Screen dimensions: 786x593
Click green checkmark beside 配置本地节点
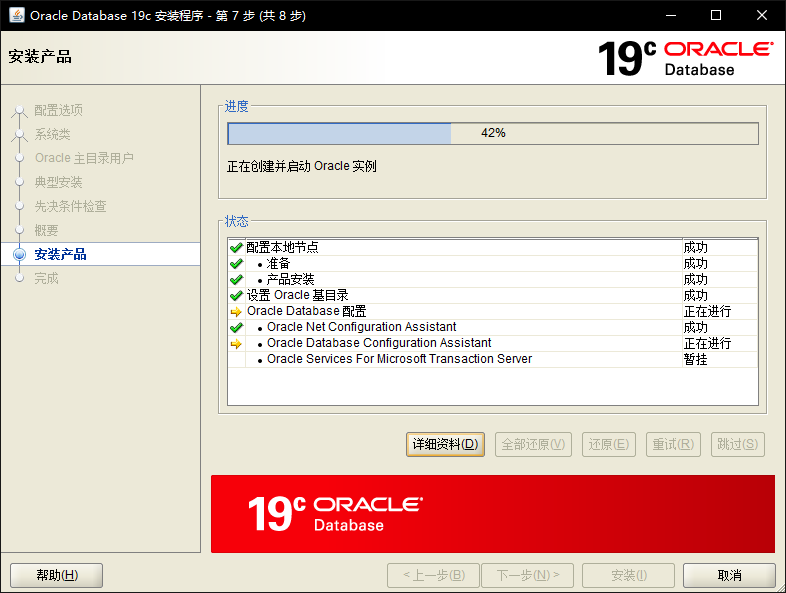[236, 248]
